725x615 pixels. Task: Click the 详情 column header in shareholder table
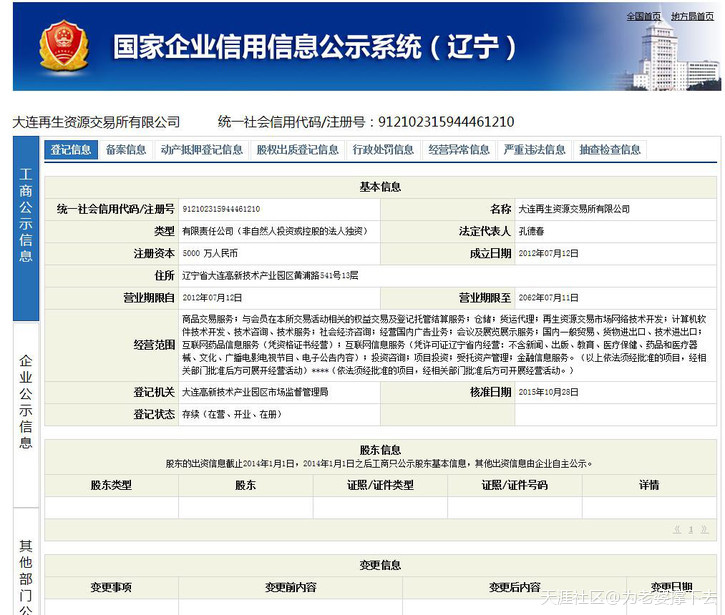[x=649, y=485]
